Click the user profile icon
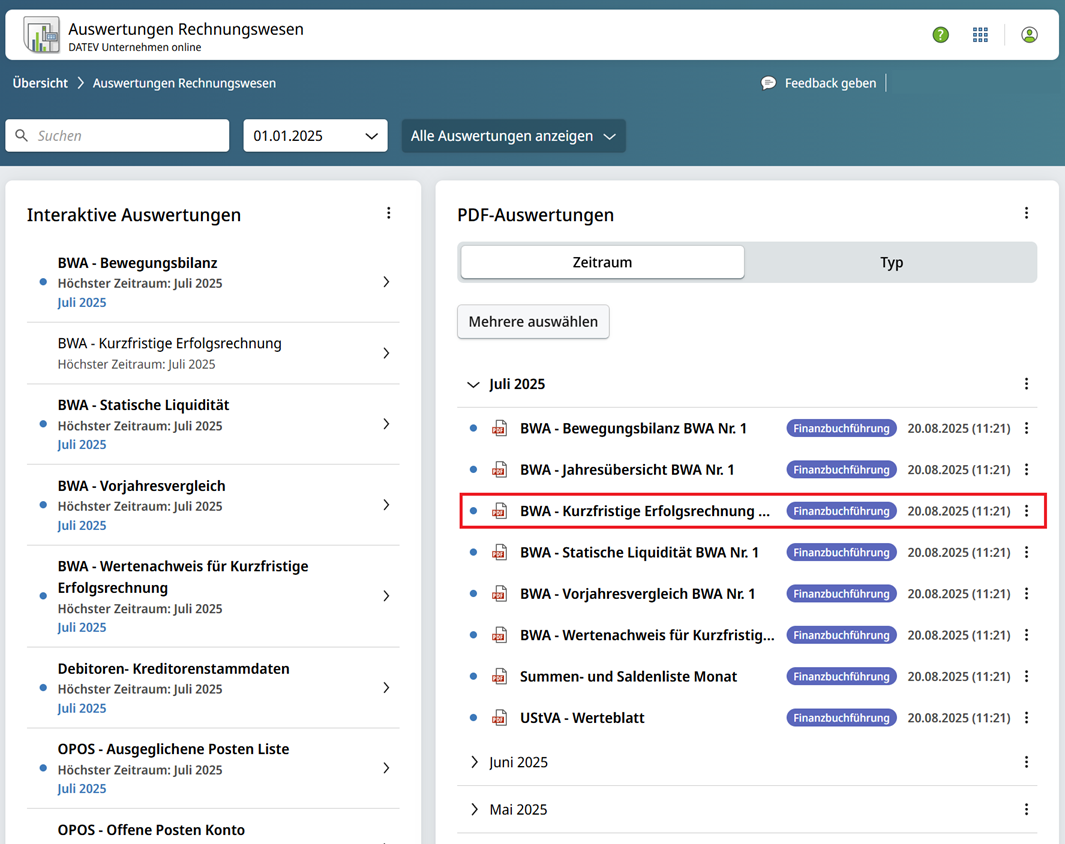The height and width of the screenshot is (844, 1065). [1029, 35]
